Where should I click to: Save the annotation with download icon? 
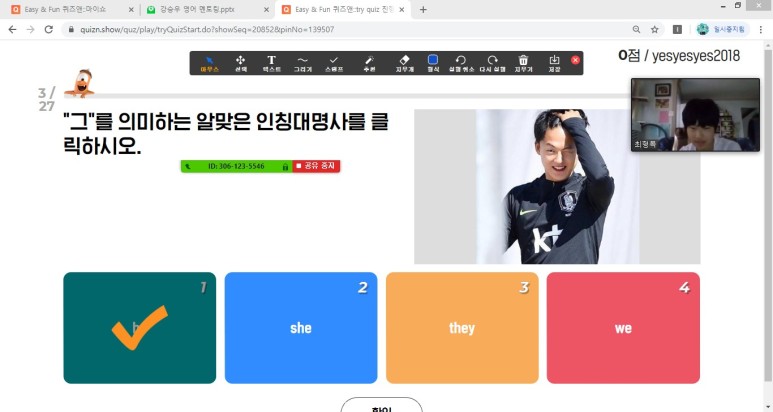[x=555, y=64]
